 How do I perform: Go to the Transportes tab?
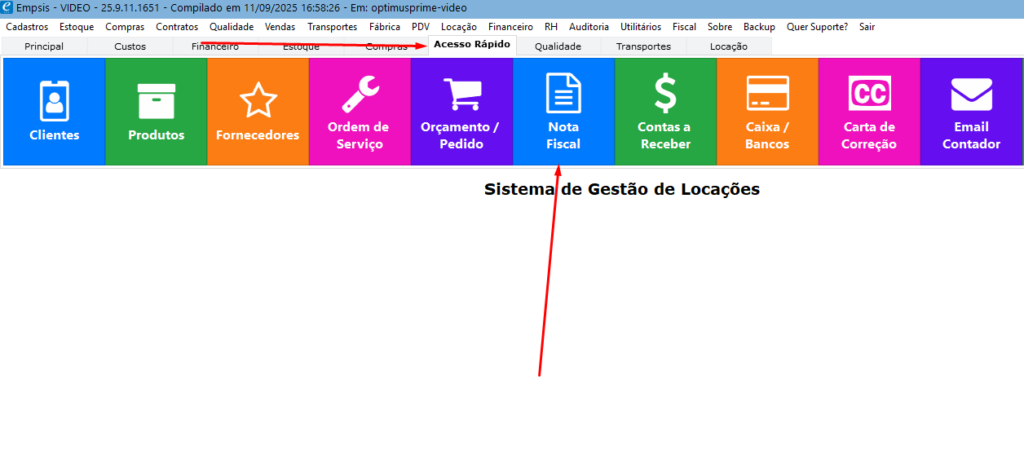643,46
